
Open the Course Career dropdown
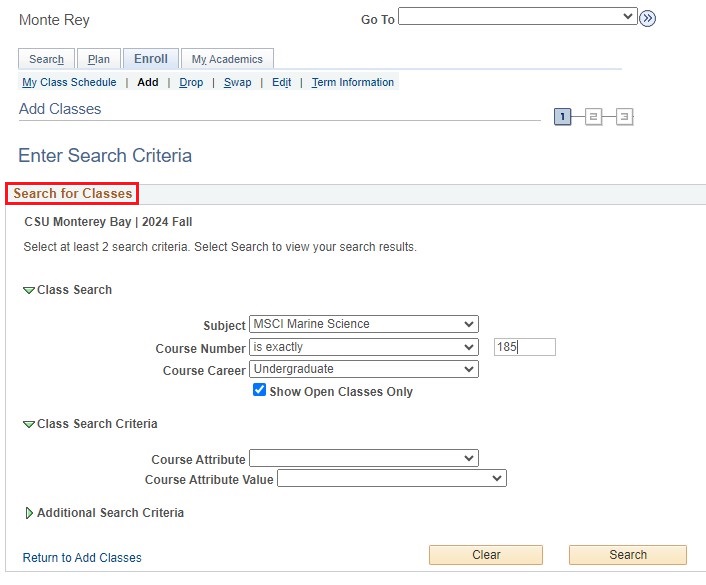[x=364, y=369]
